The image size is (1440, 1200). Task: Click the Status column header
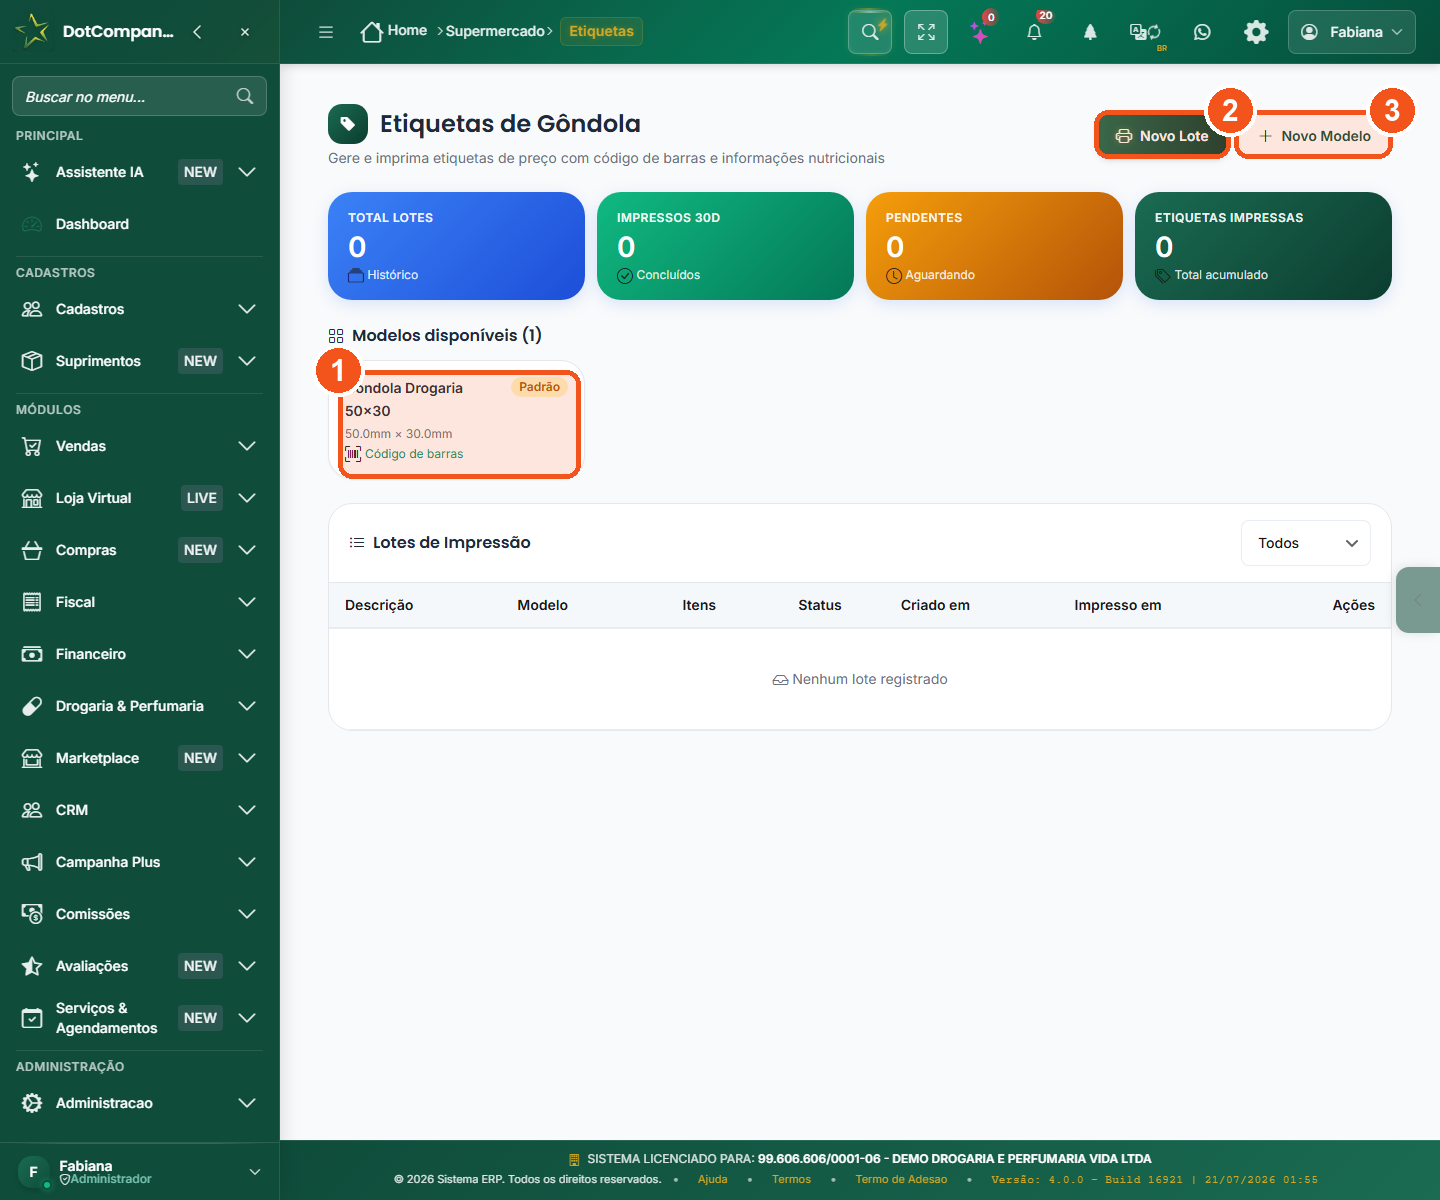click(820, 605)
